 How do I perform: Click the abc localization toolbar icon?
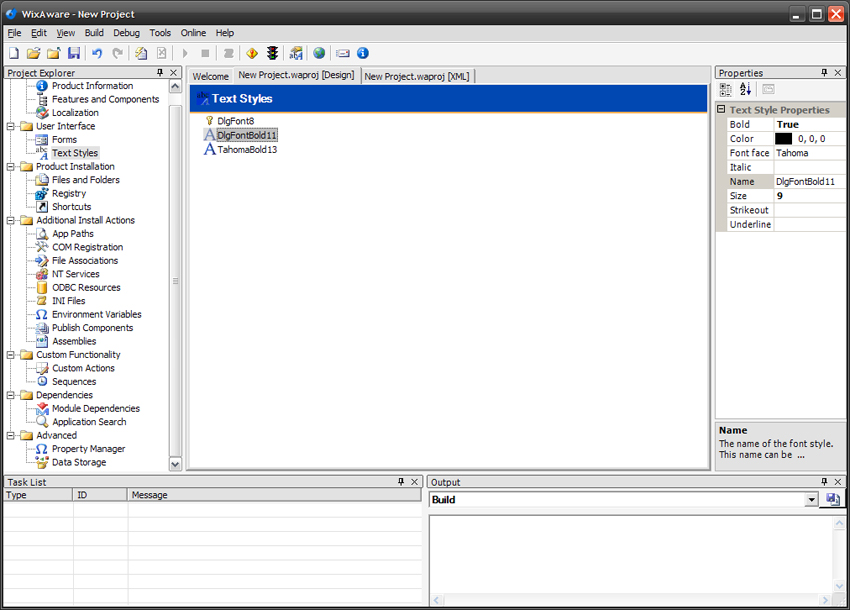(x=296, y=53)
